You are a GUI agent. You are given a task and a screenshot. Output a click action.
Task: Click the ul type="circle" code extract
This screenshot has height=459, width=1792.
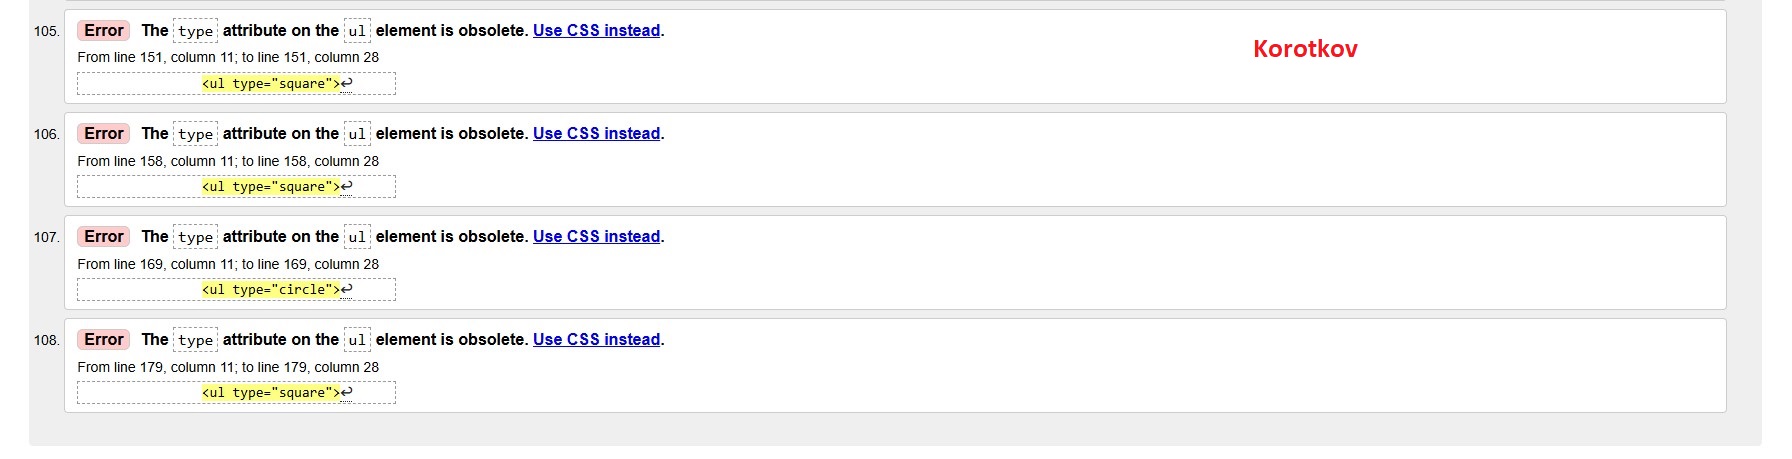271,290
